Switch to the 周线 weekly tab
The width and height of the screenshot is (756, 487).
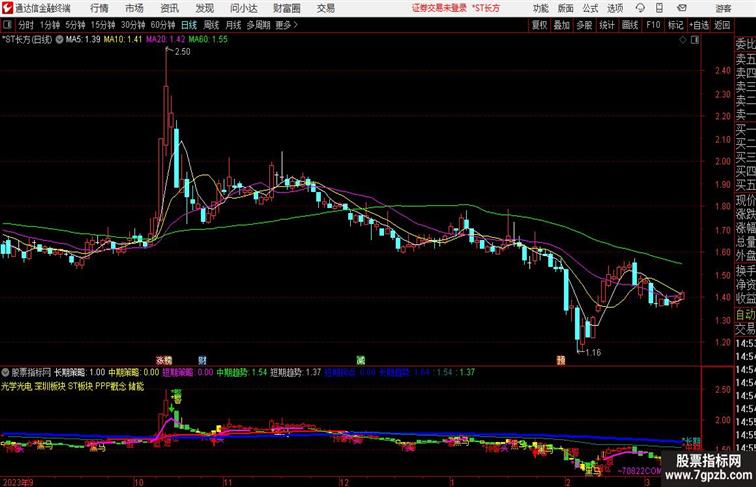click(211, 25)
